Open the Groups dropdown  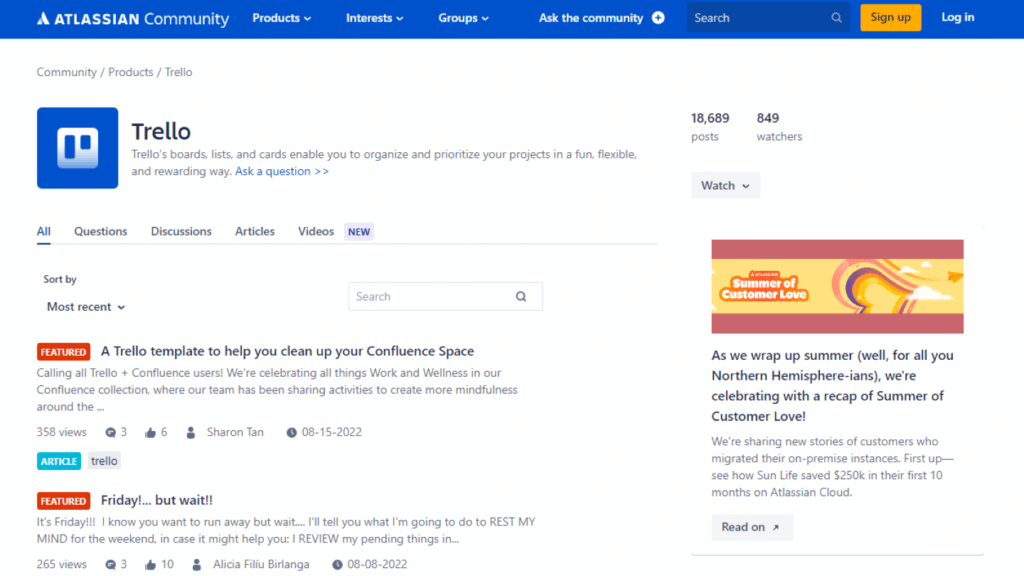coord(462,17)
